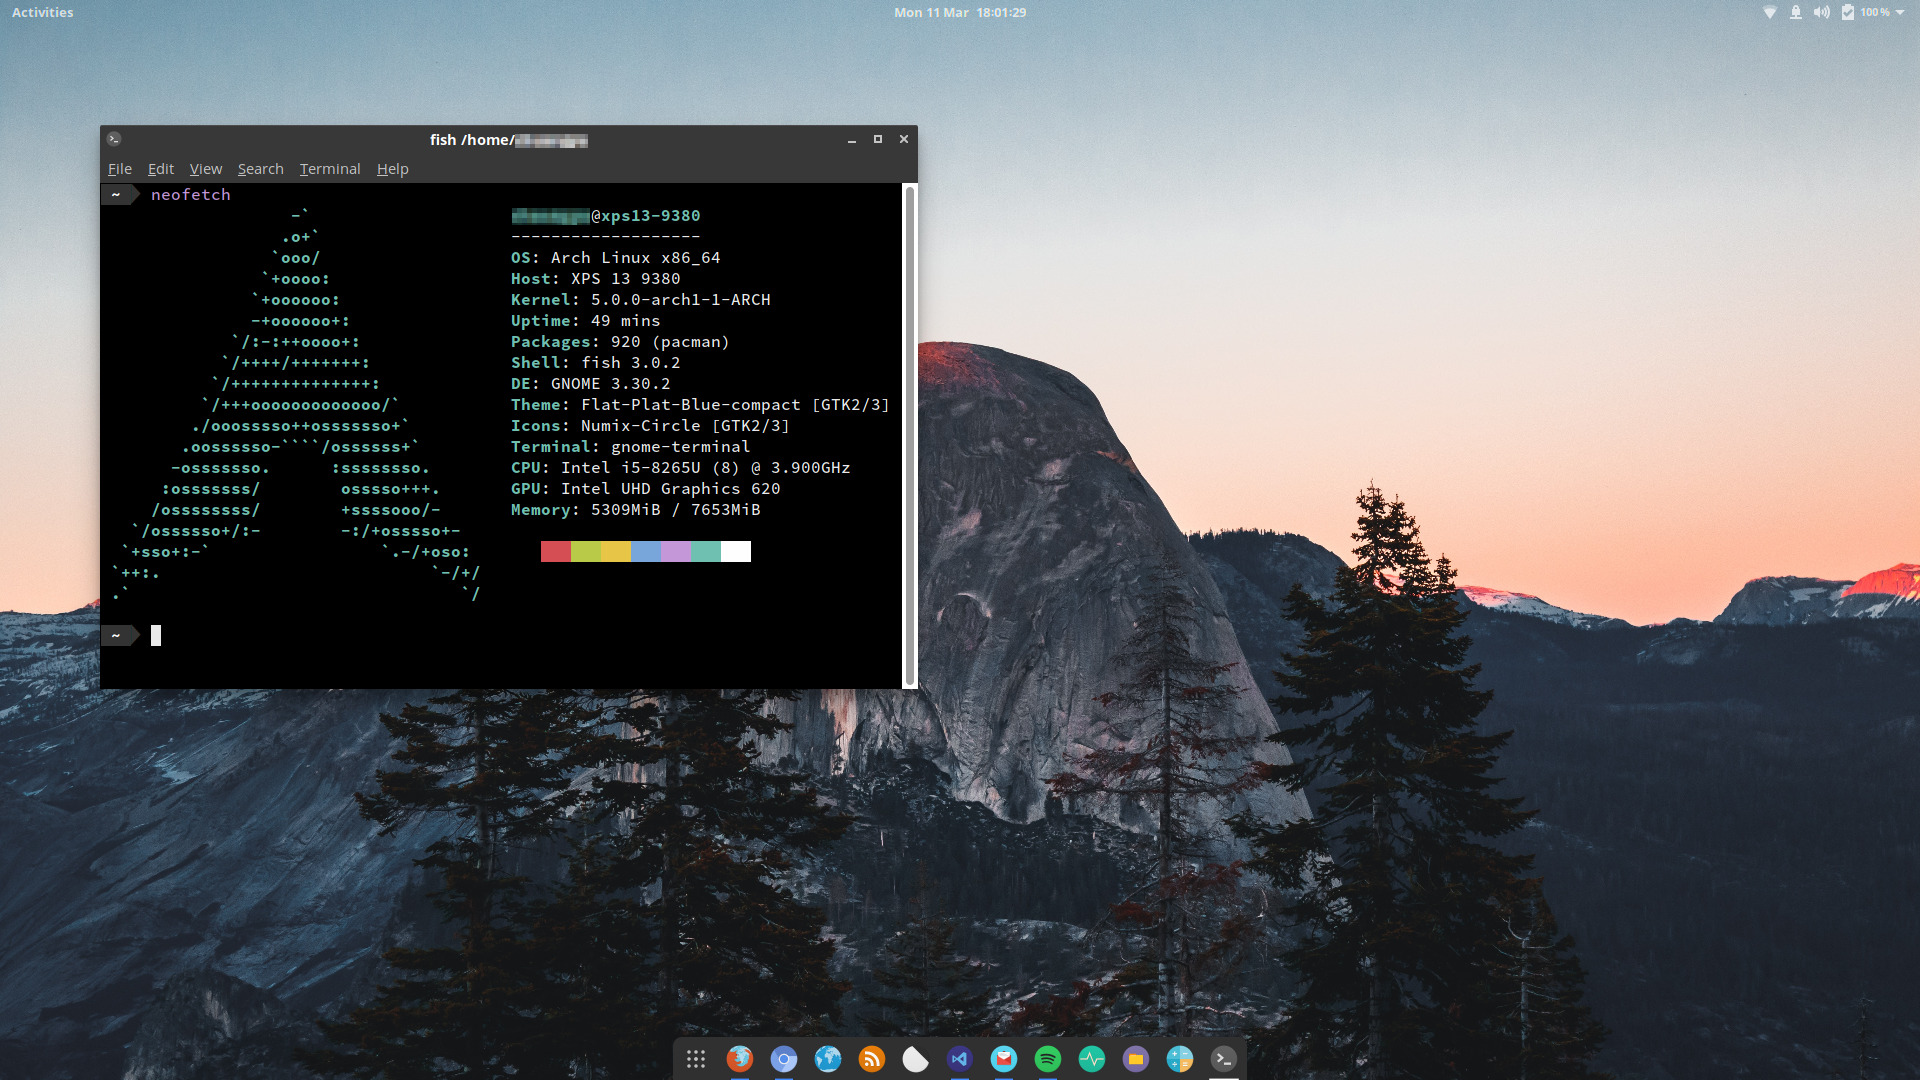The width and height of the screenshot is (1920, 1080).
Task: Click the 'Packages: 920 (pacman)' line
Action: (620, 342)
